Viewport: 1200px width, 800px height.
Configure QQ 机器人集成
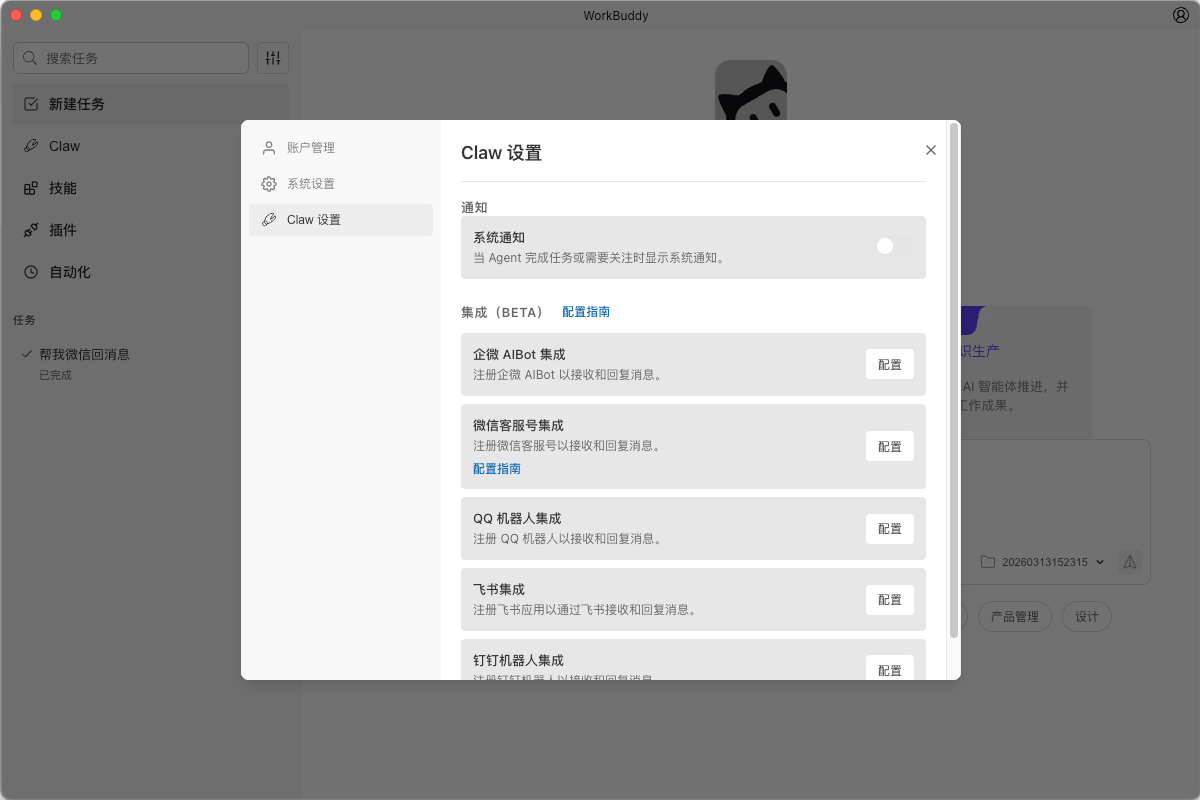point(890,529)
